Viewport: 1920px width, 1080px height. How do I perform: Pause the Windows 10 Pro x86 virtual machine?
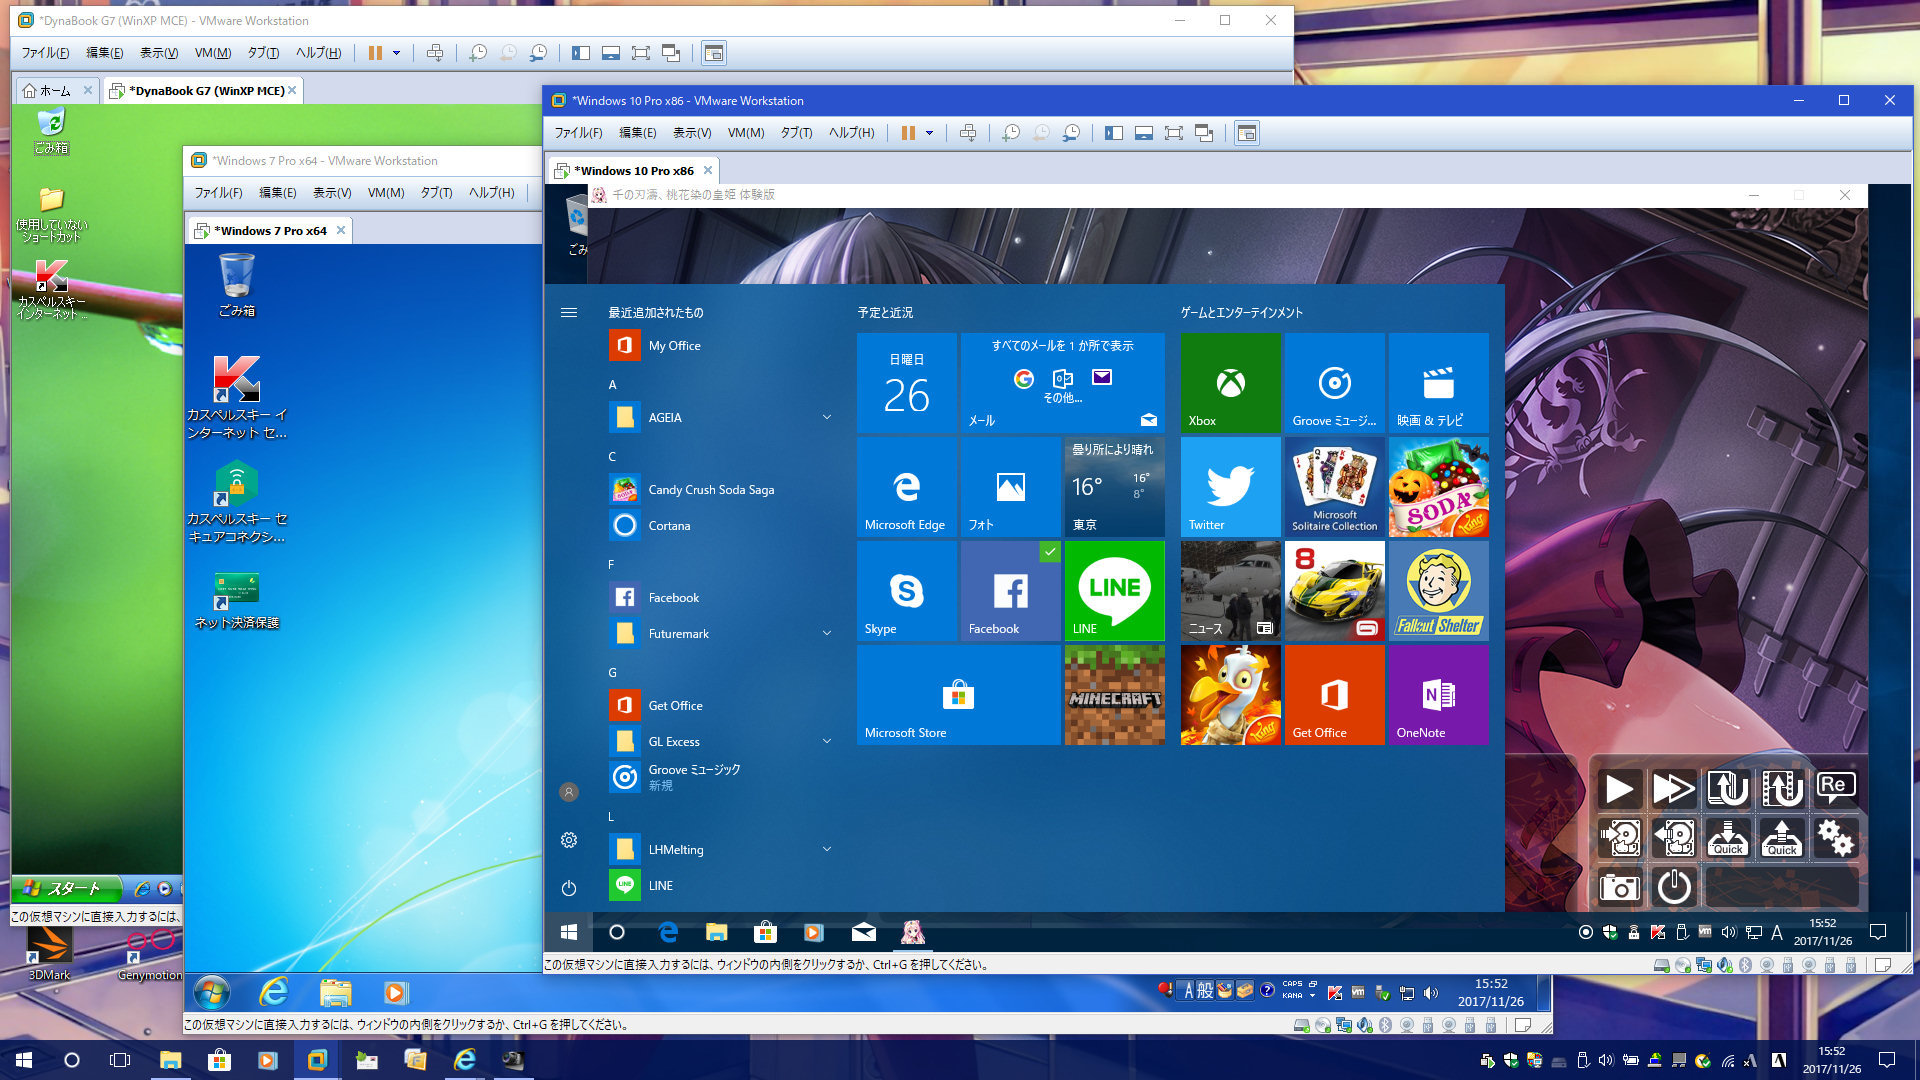coord(908,133)
